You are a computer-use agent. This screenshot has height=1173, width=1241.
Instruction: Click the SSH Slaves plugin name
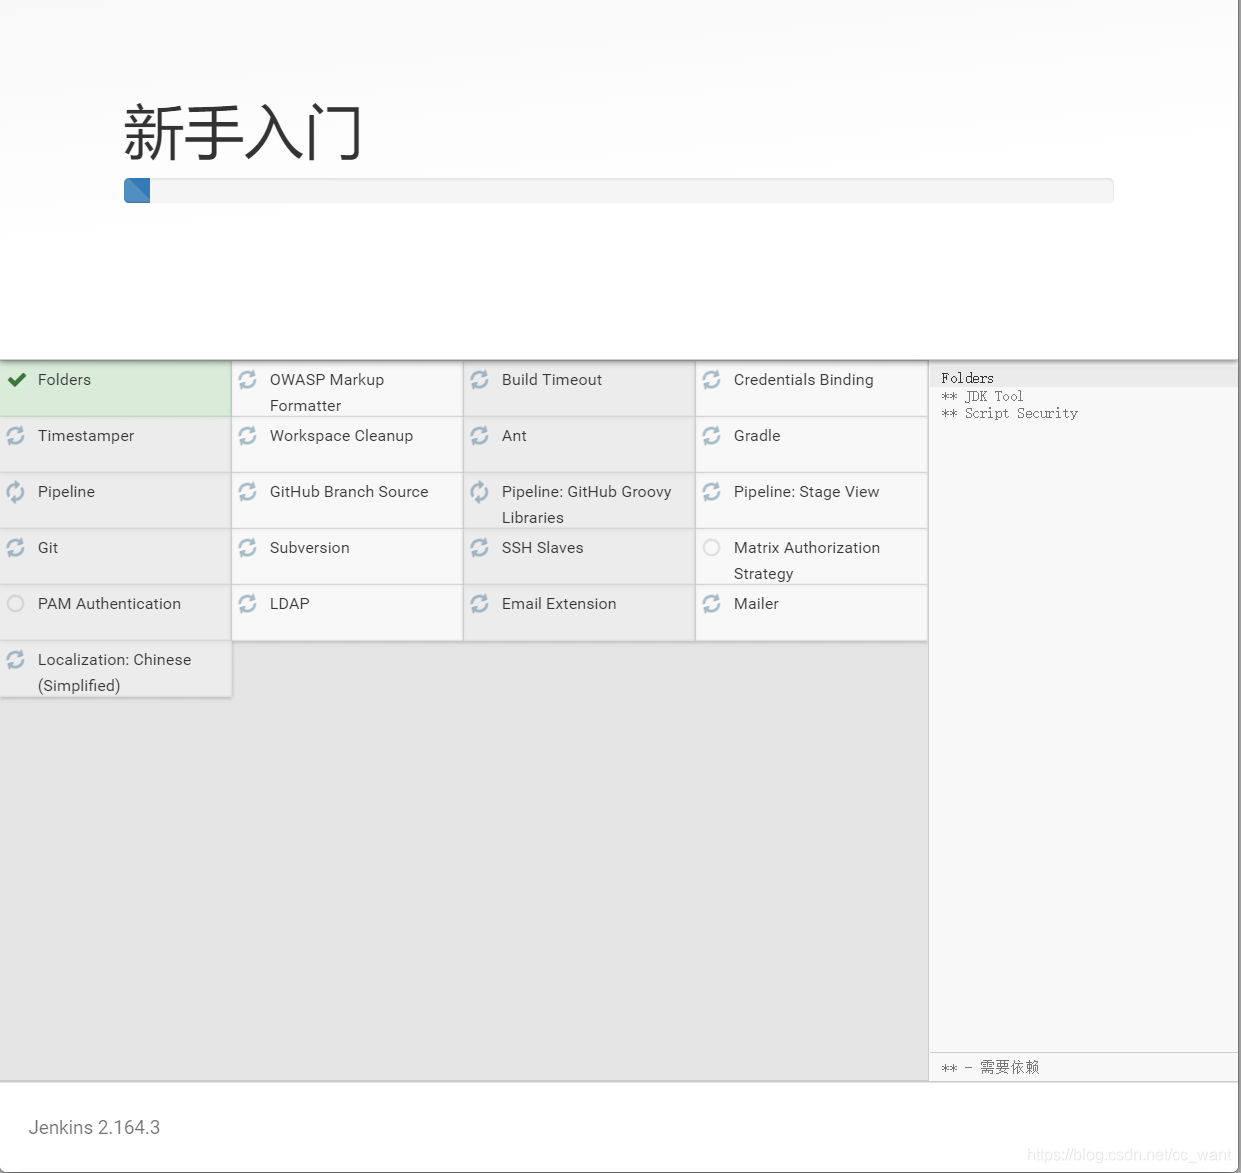[x=542, y=548]
